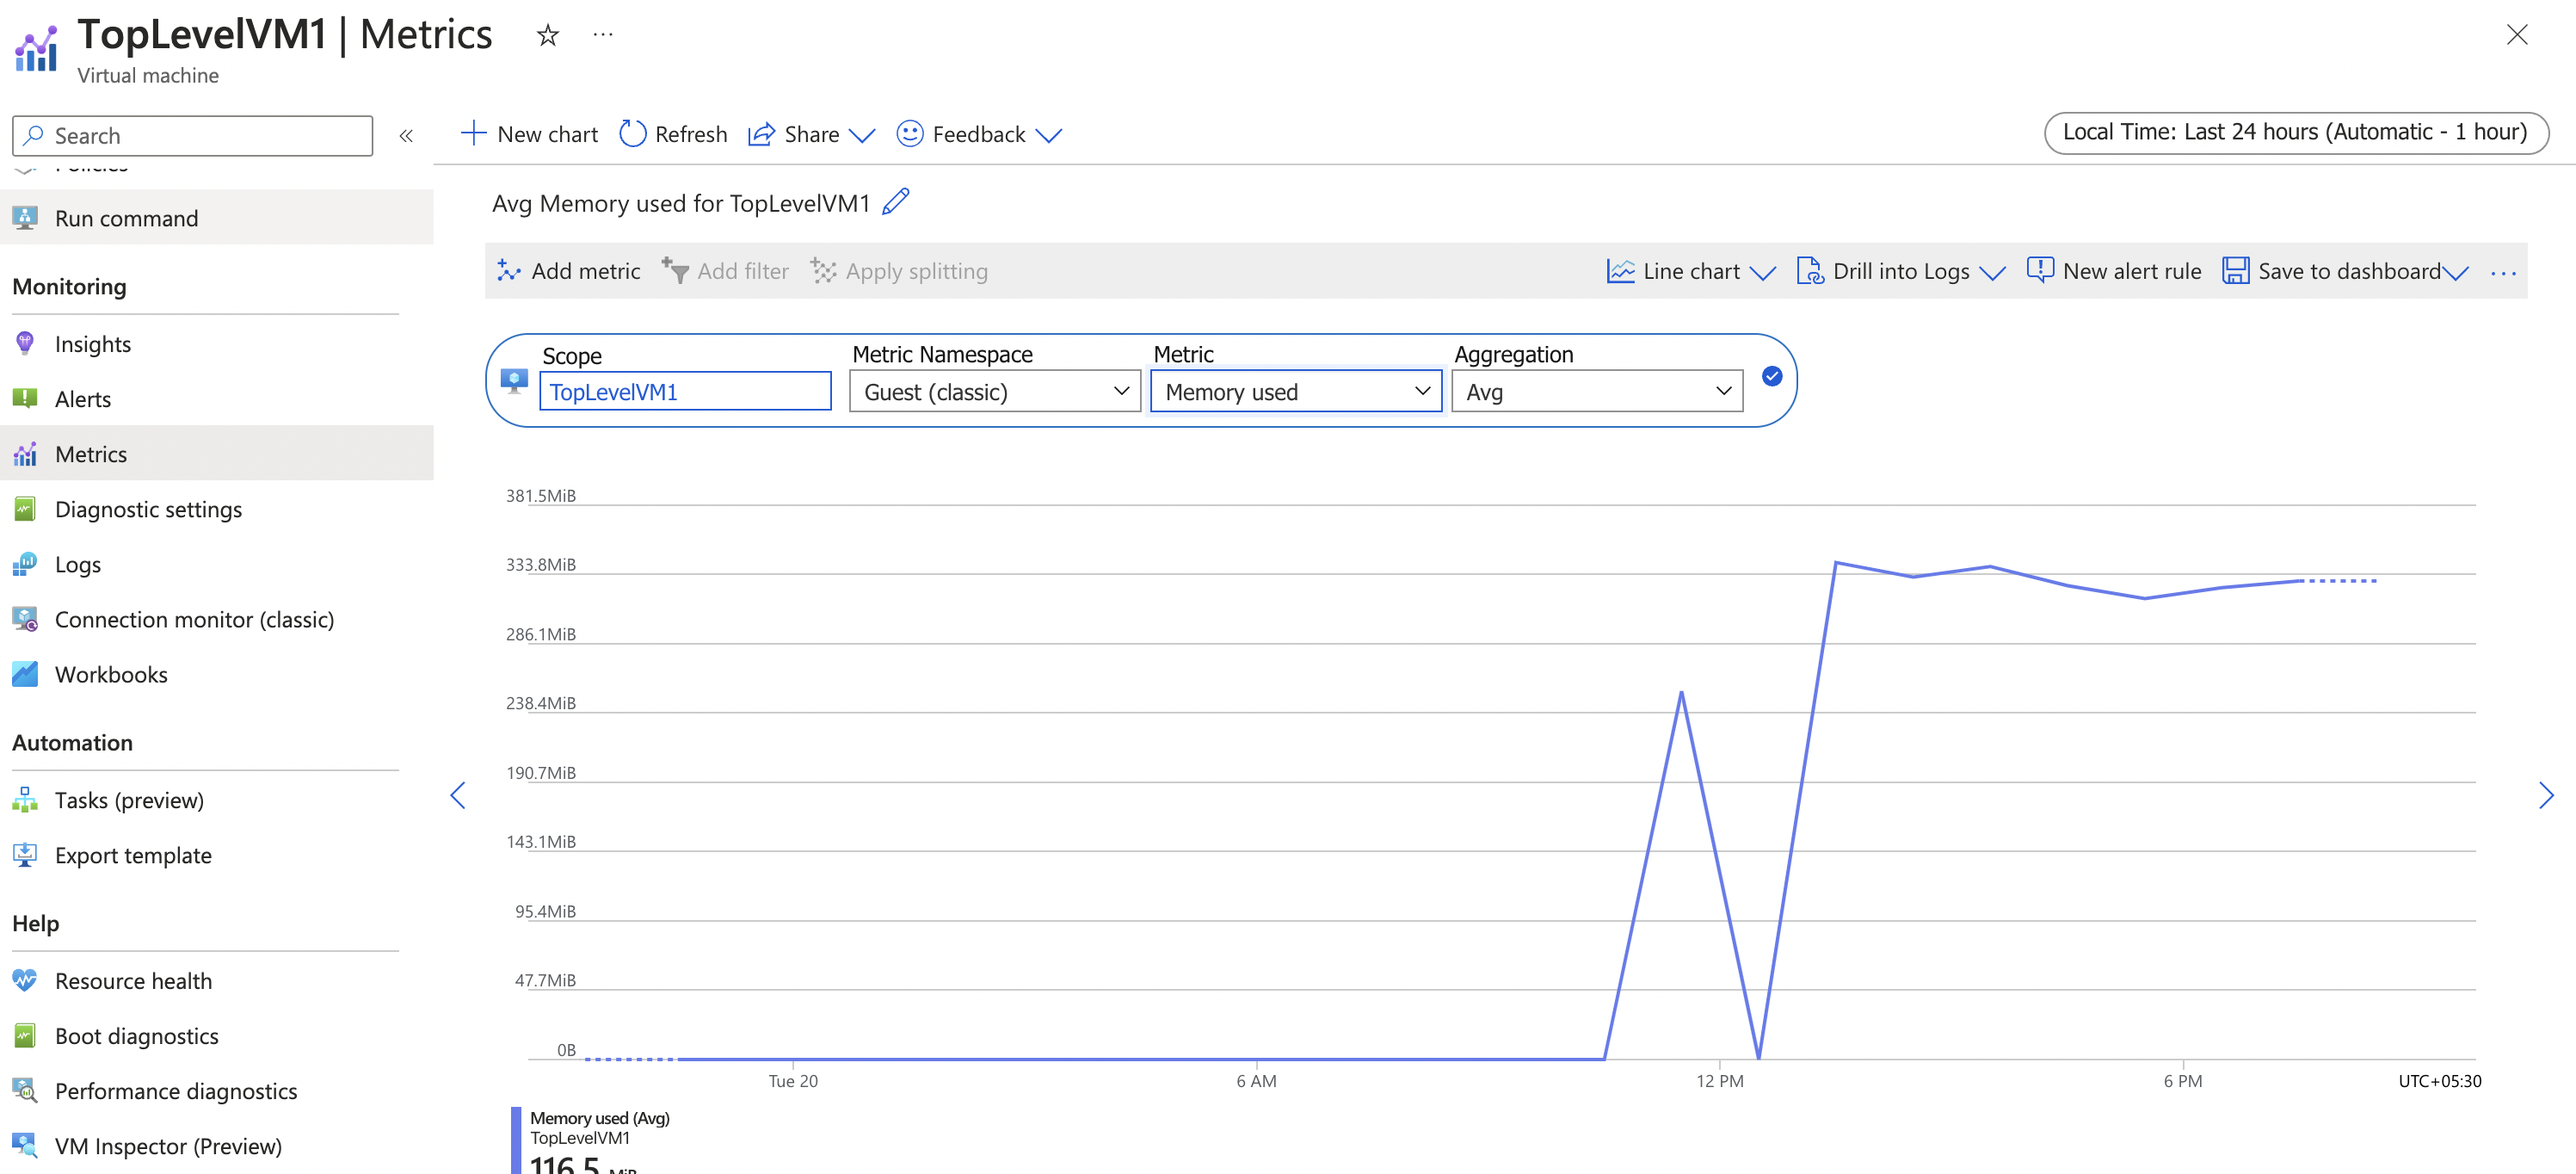The height and width of the screenshot is (1174, 2576).
Task: Refresh the metrics chart
Action: 672,133
